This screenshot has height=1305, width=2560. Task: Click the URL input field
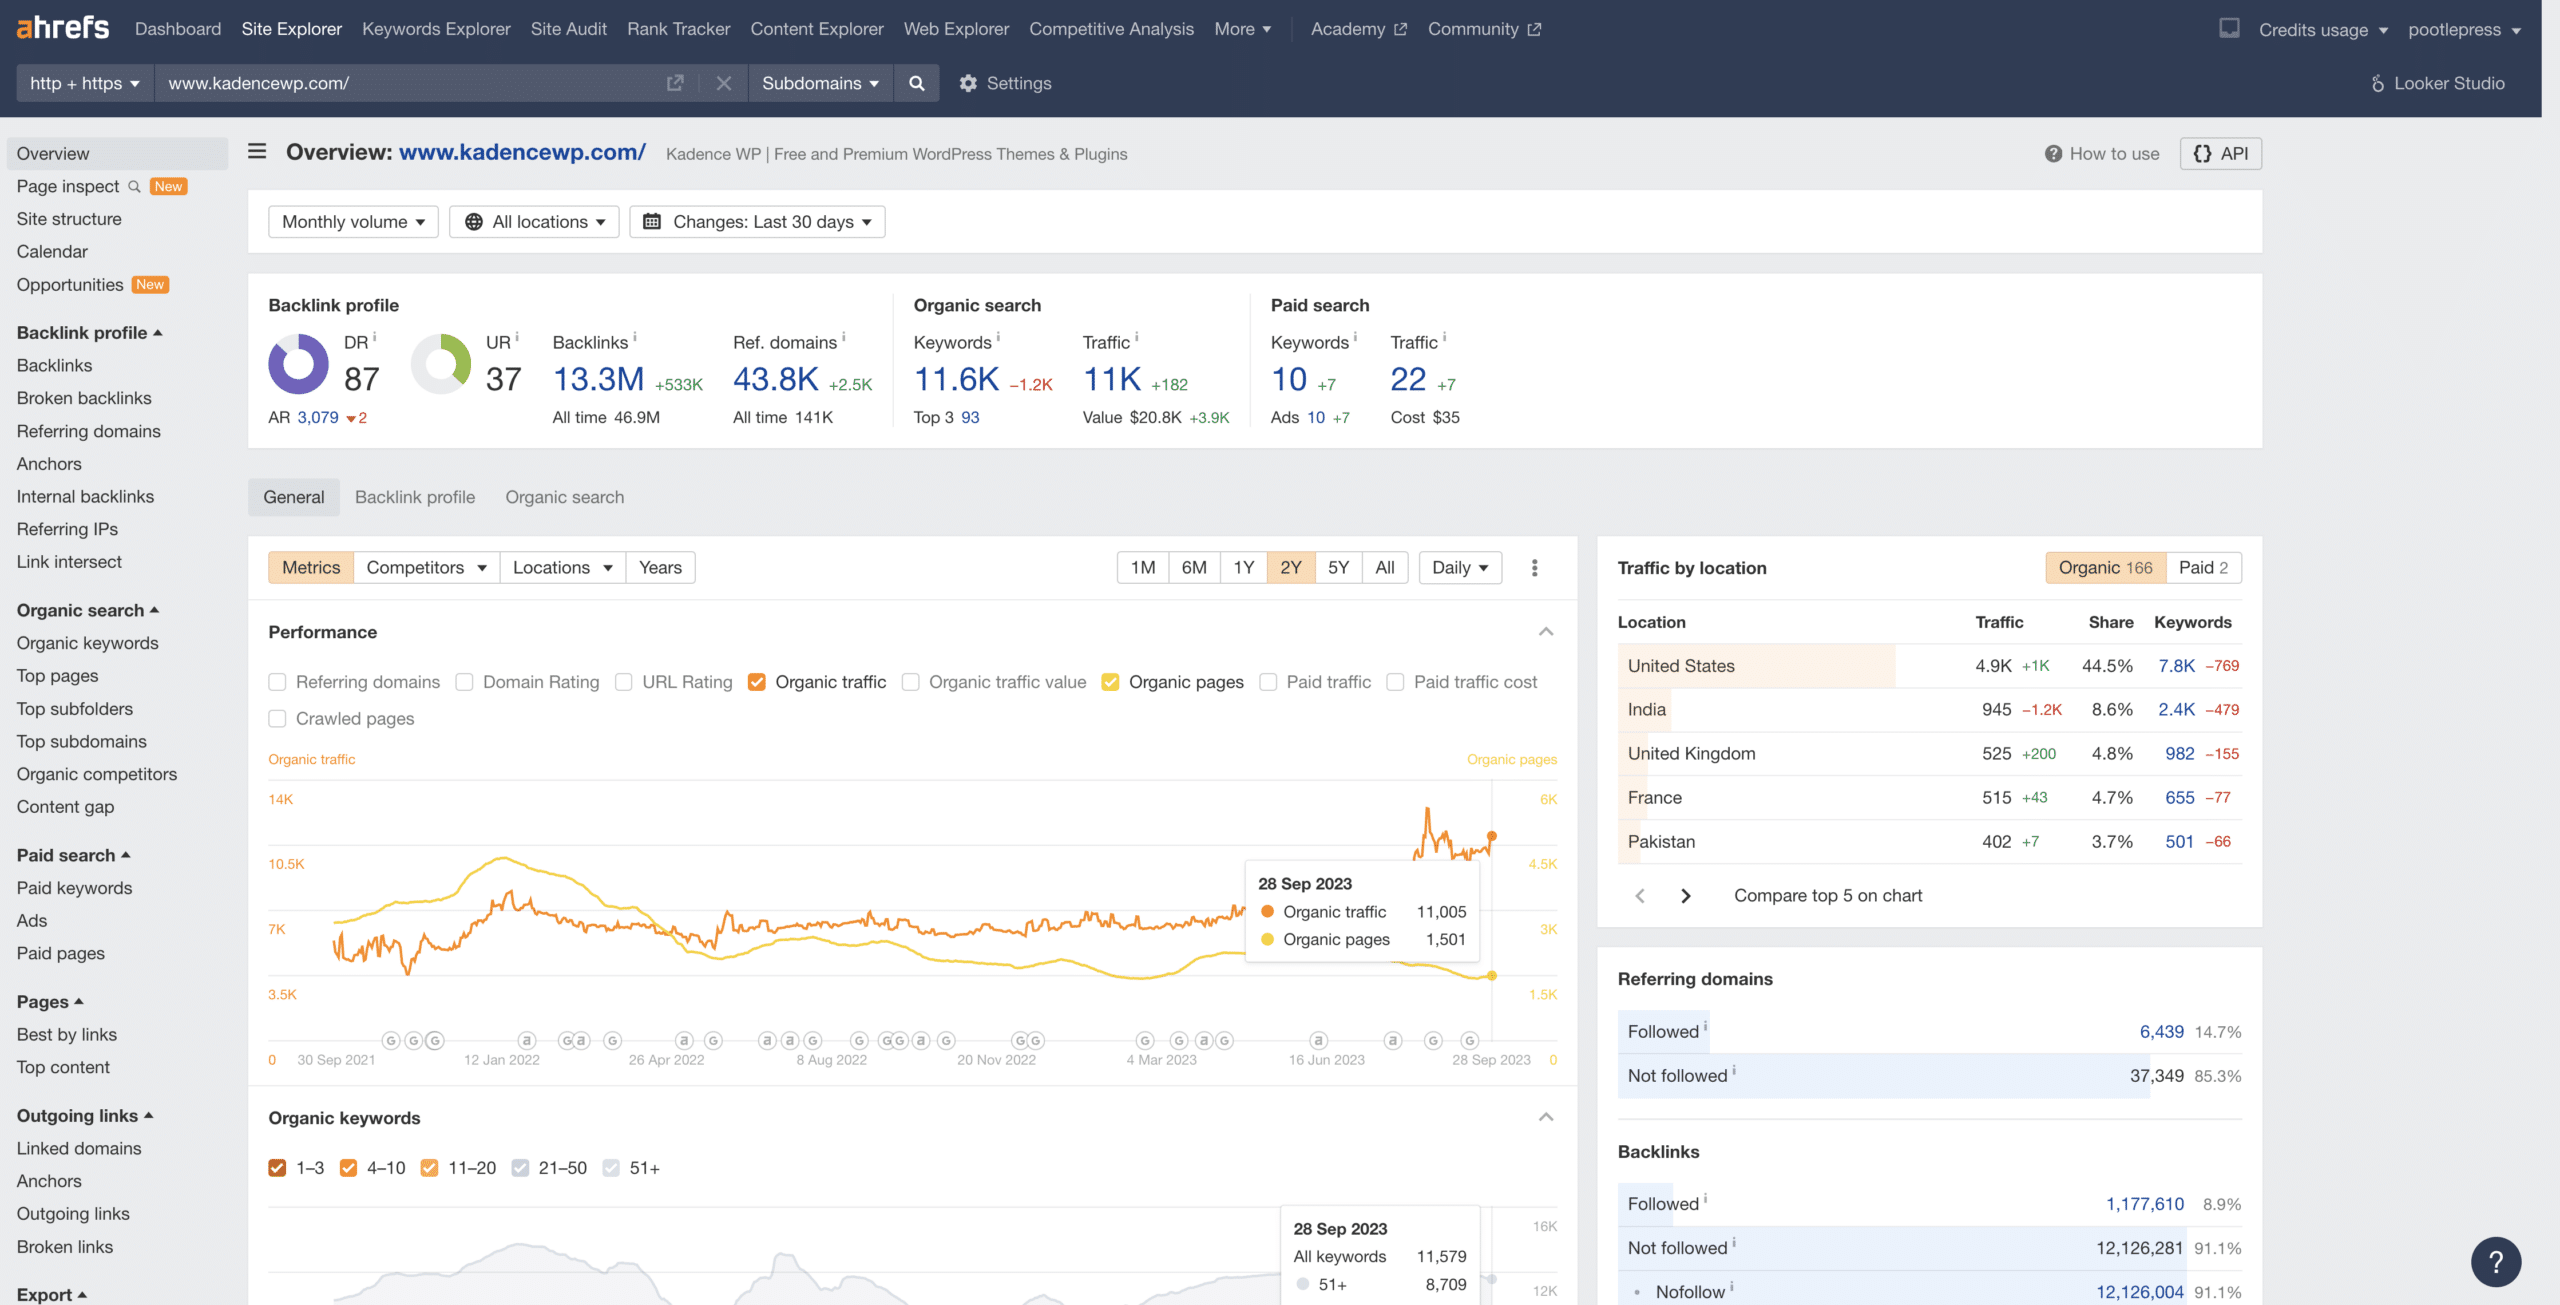(406, 83)
